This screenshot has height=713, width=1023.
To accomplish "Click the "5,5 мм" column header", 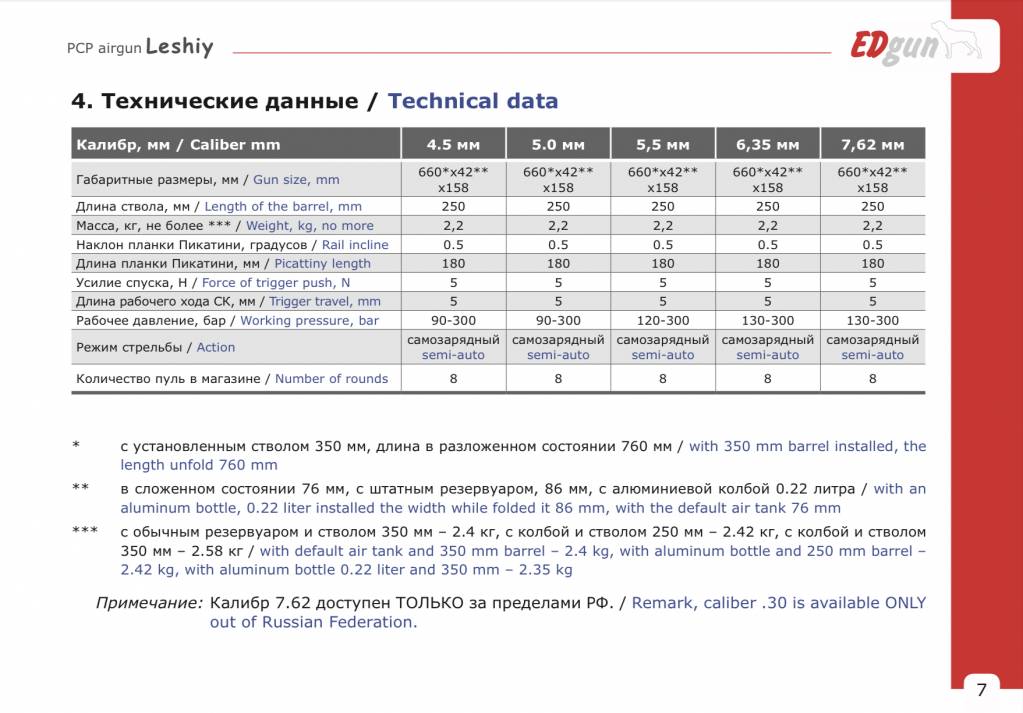I will [663, 144].
